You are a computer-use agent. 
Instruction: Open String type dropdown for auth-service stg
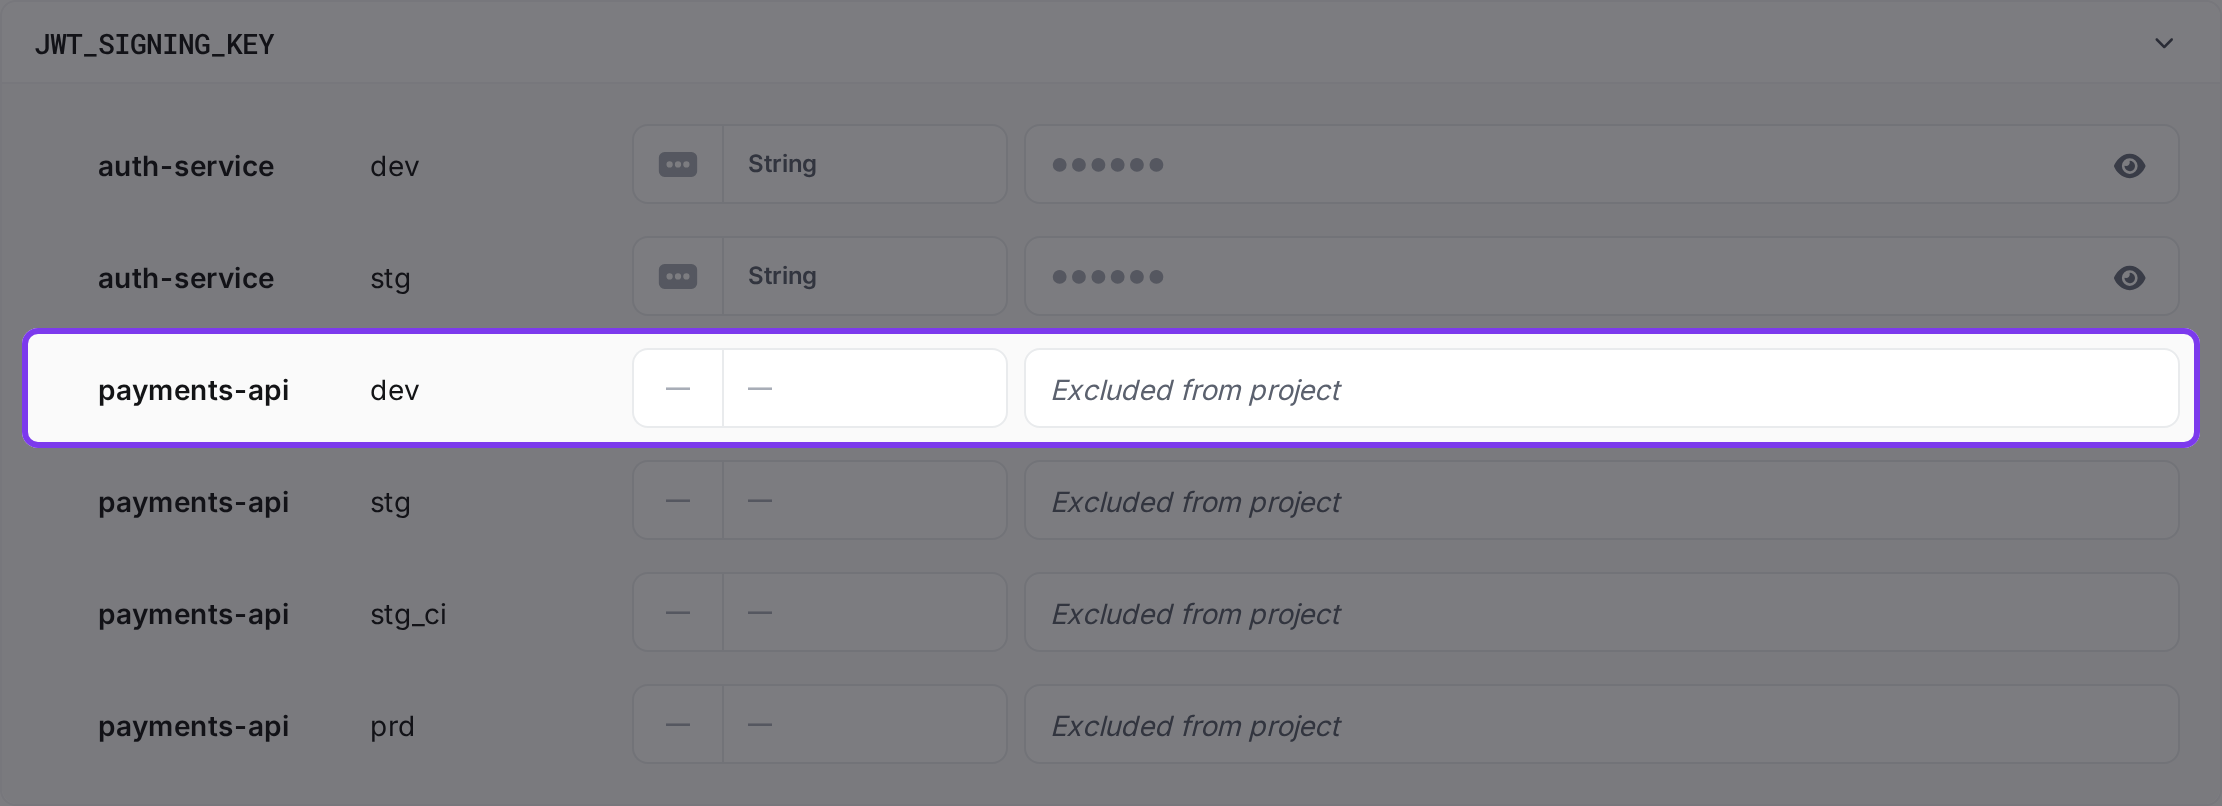point(865,276)
